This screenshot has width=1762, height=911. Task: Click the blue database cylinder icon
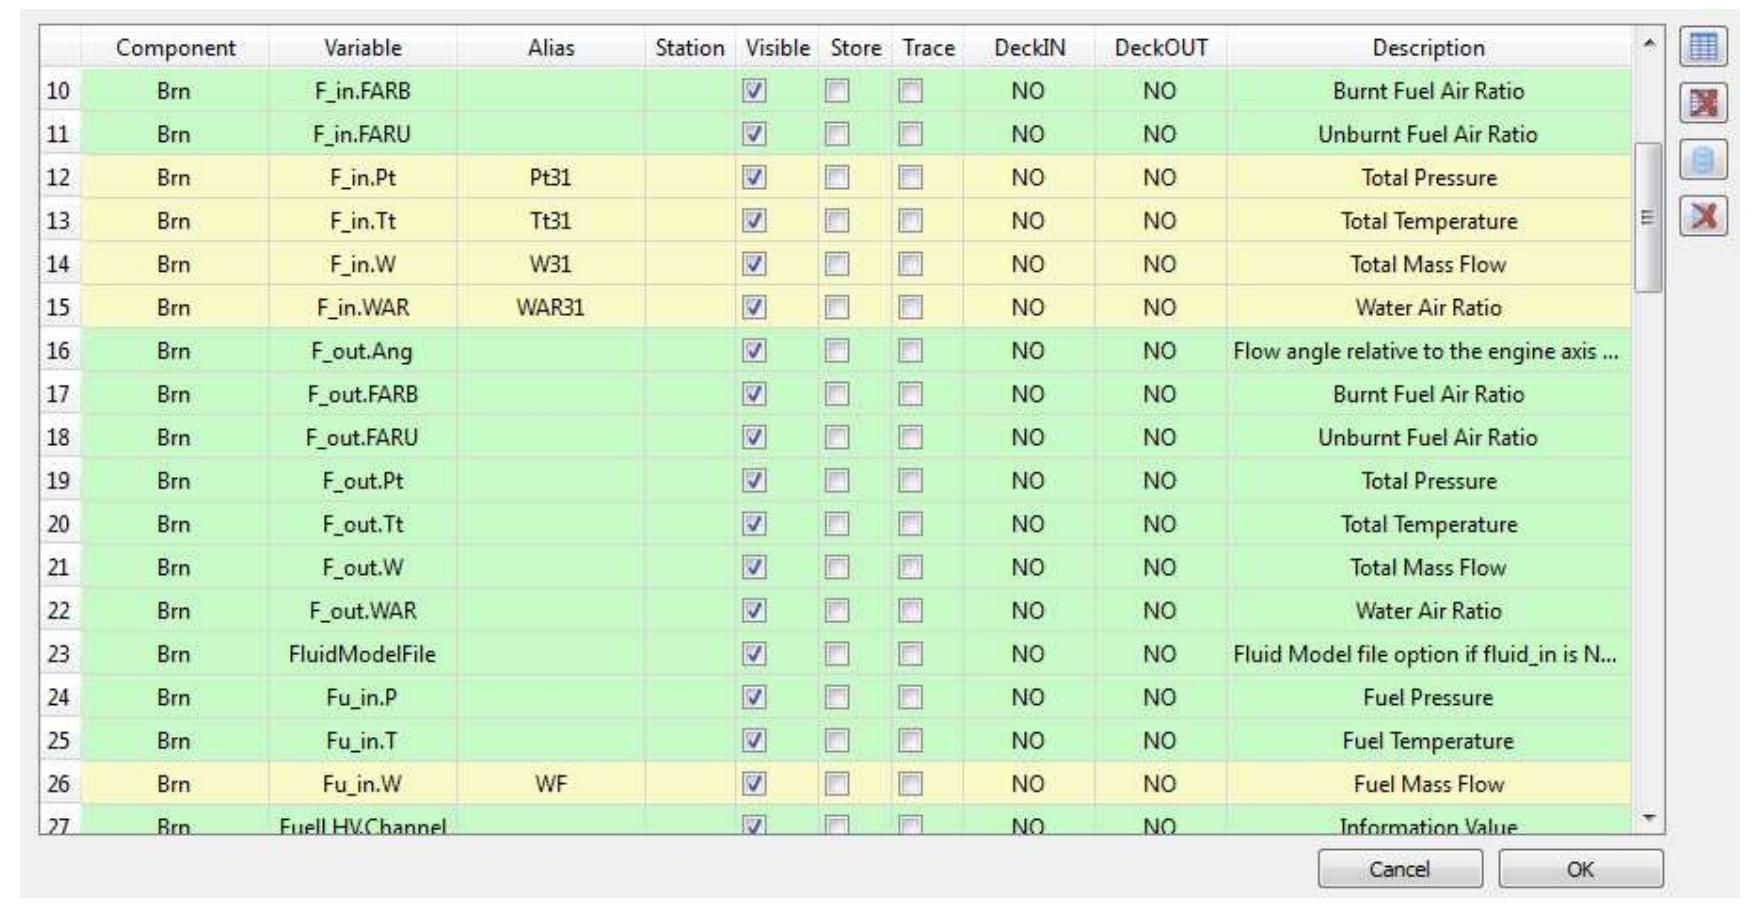coord(1703,160)
